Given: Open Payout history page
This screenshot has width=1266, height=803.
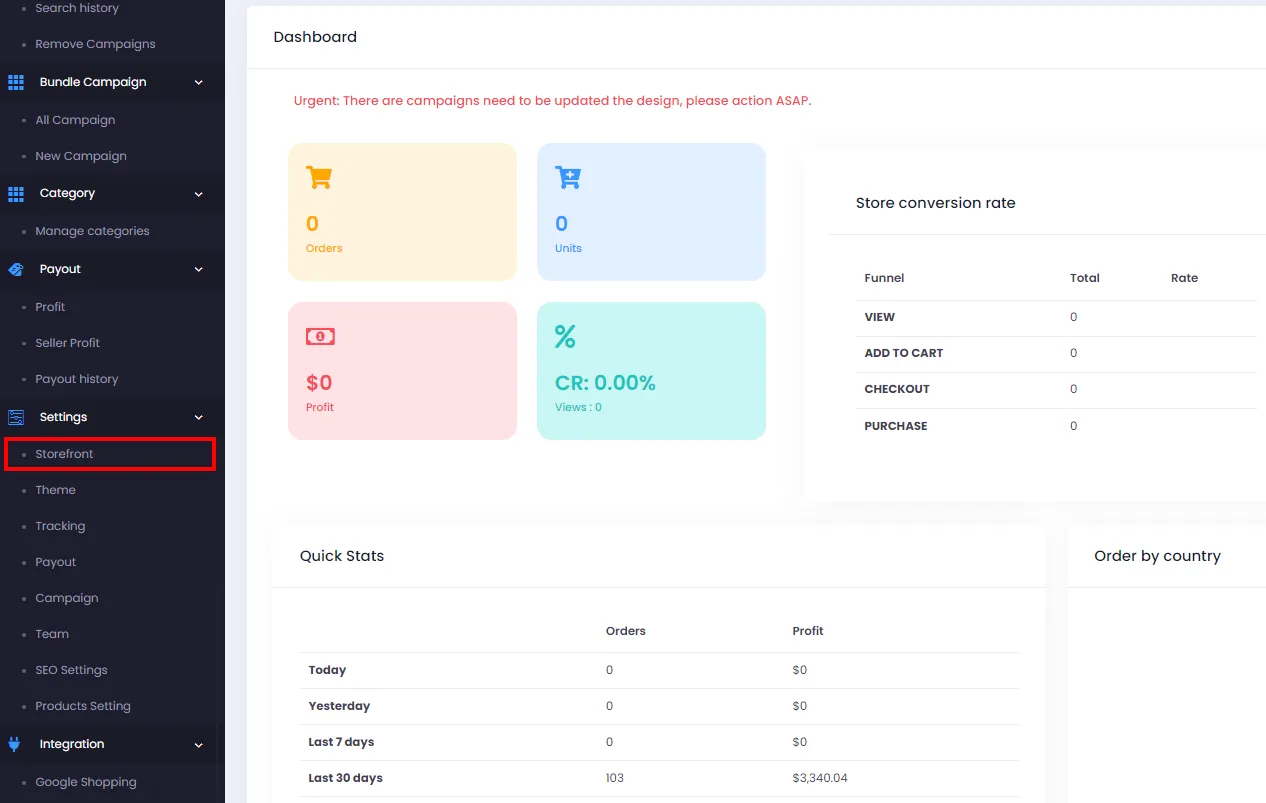Looking at the screenshot, I should point(77,379).
